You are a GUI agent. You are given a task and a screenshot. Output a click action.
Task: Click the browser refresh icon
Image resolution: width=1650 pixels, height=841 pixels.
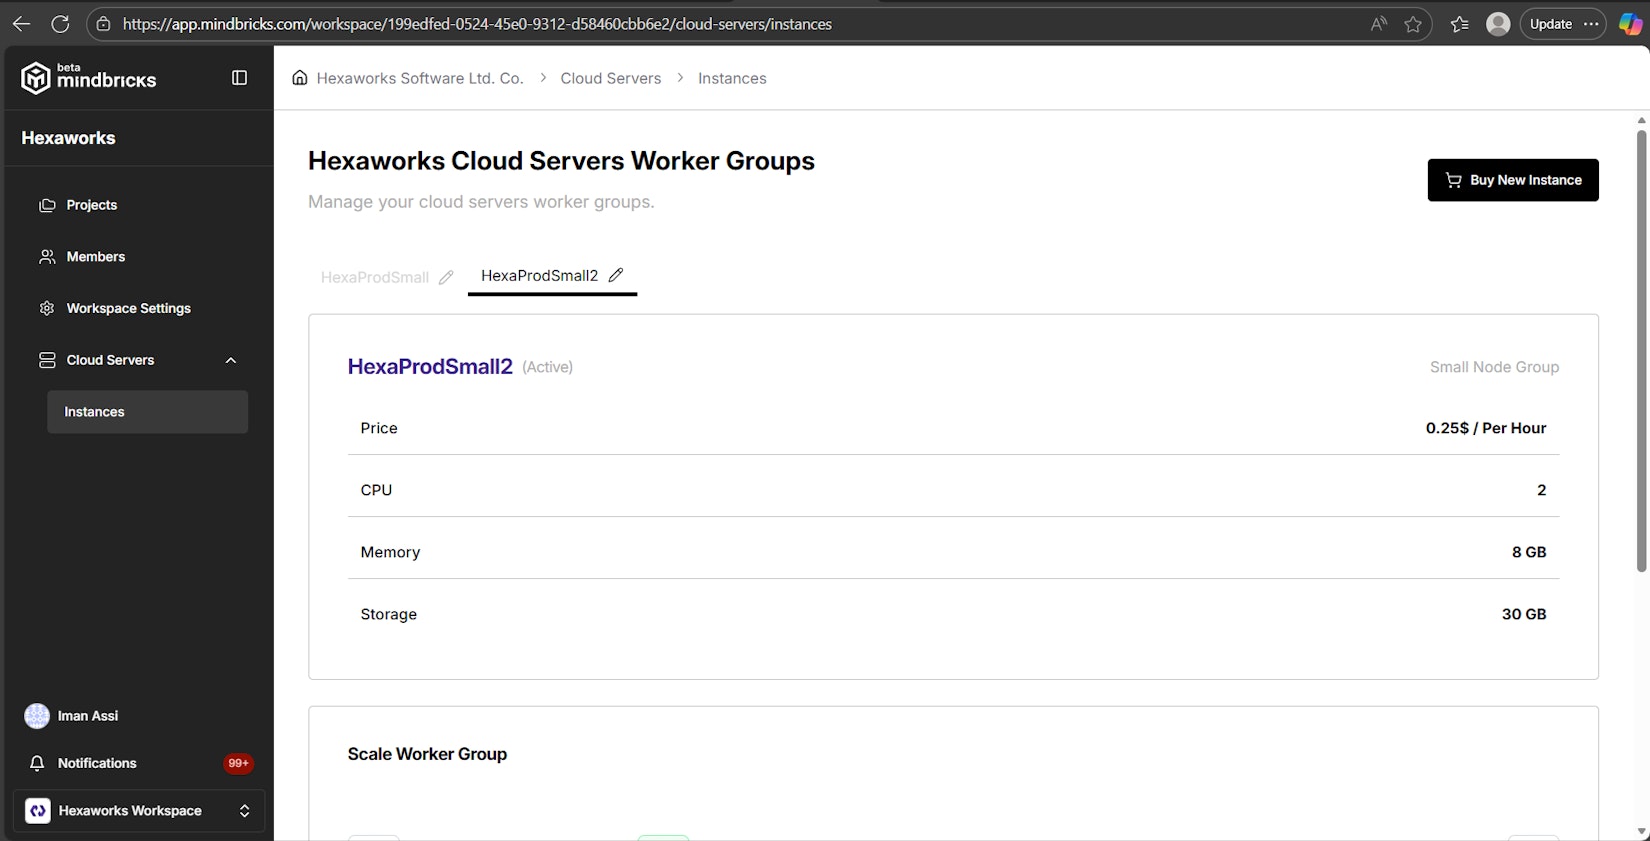(x=60, y=24)
